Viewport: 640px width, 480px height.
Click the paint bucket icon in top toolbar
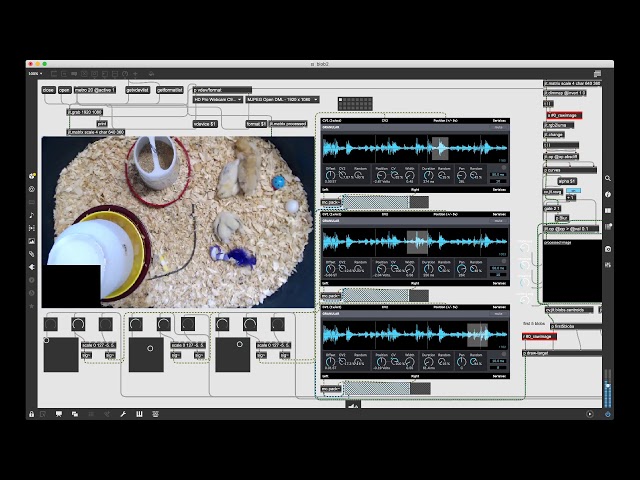[151, 74]
